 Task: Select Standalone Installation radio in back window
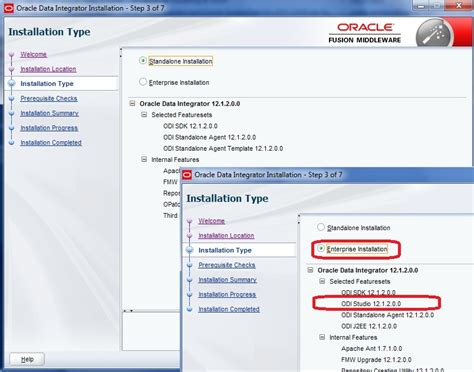(143, 61)
